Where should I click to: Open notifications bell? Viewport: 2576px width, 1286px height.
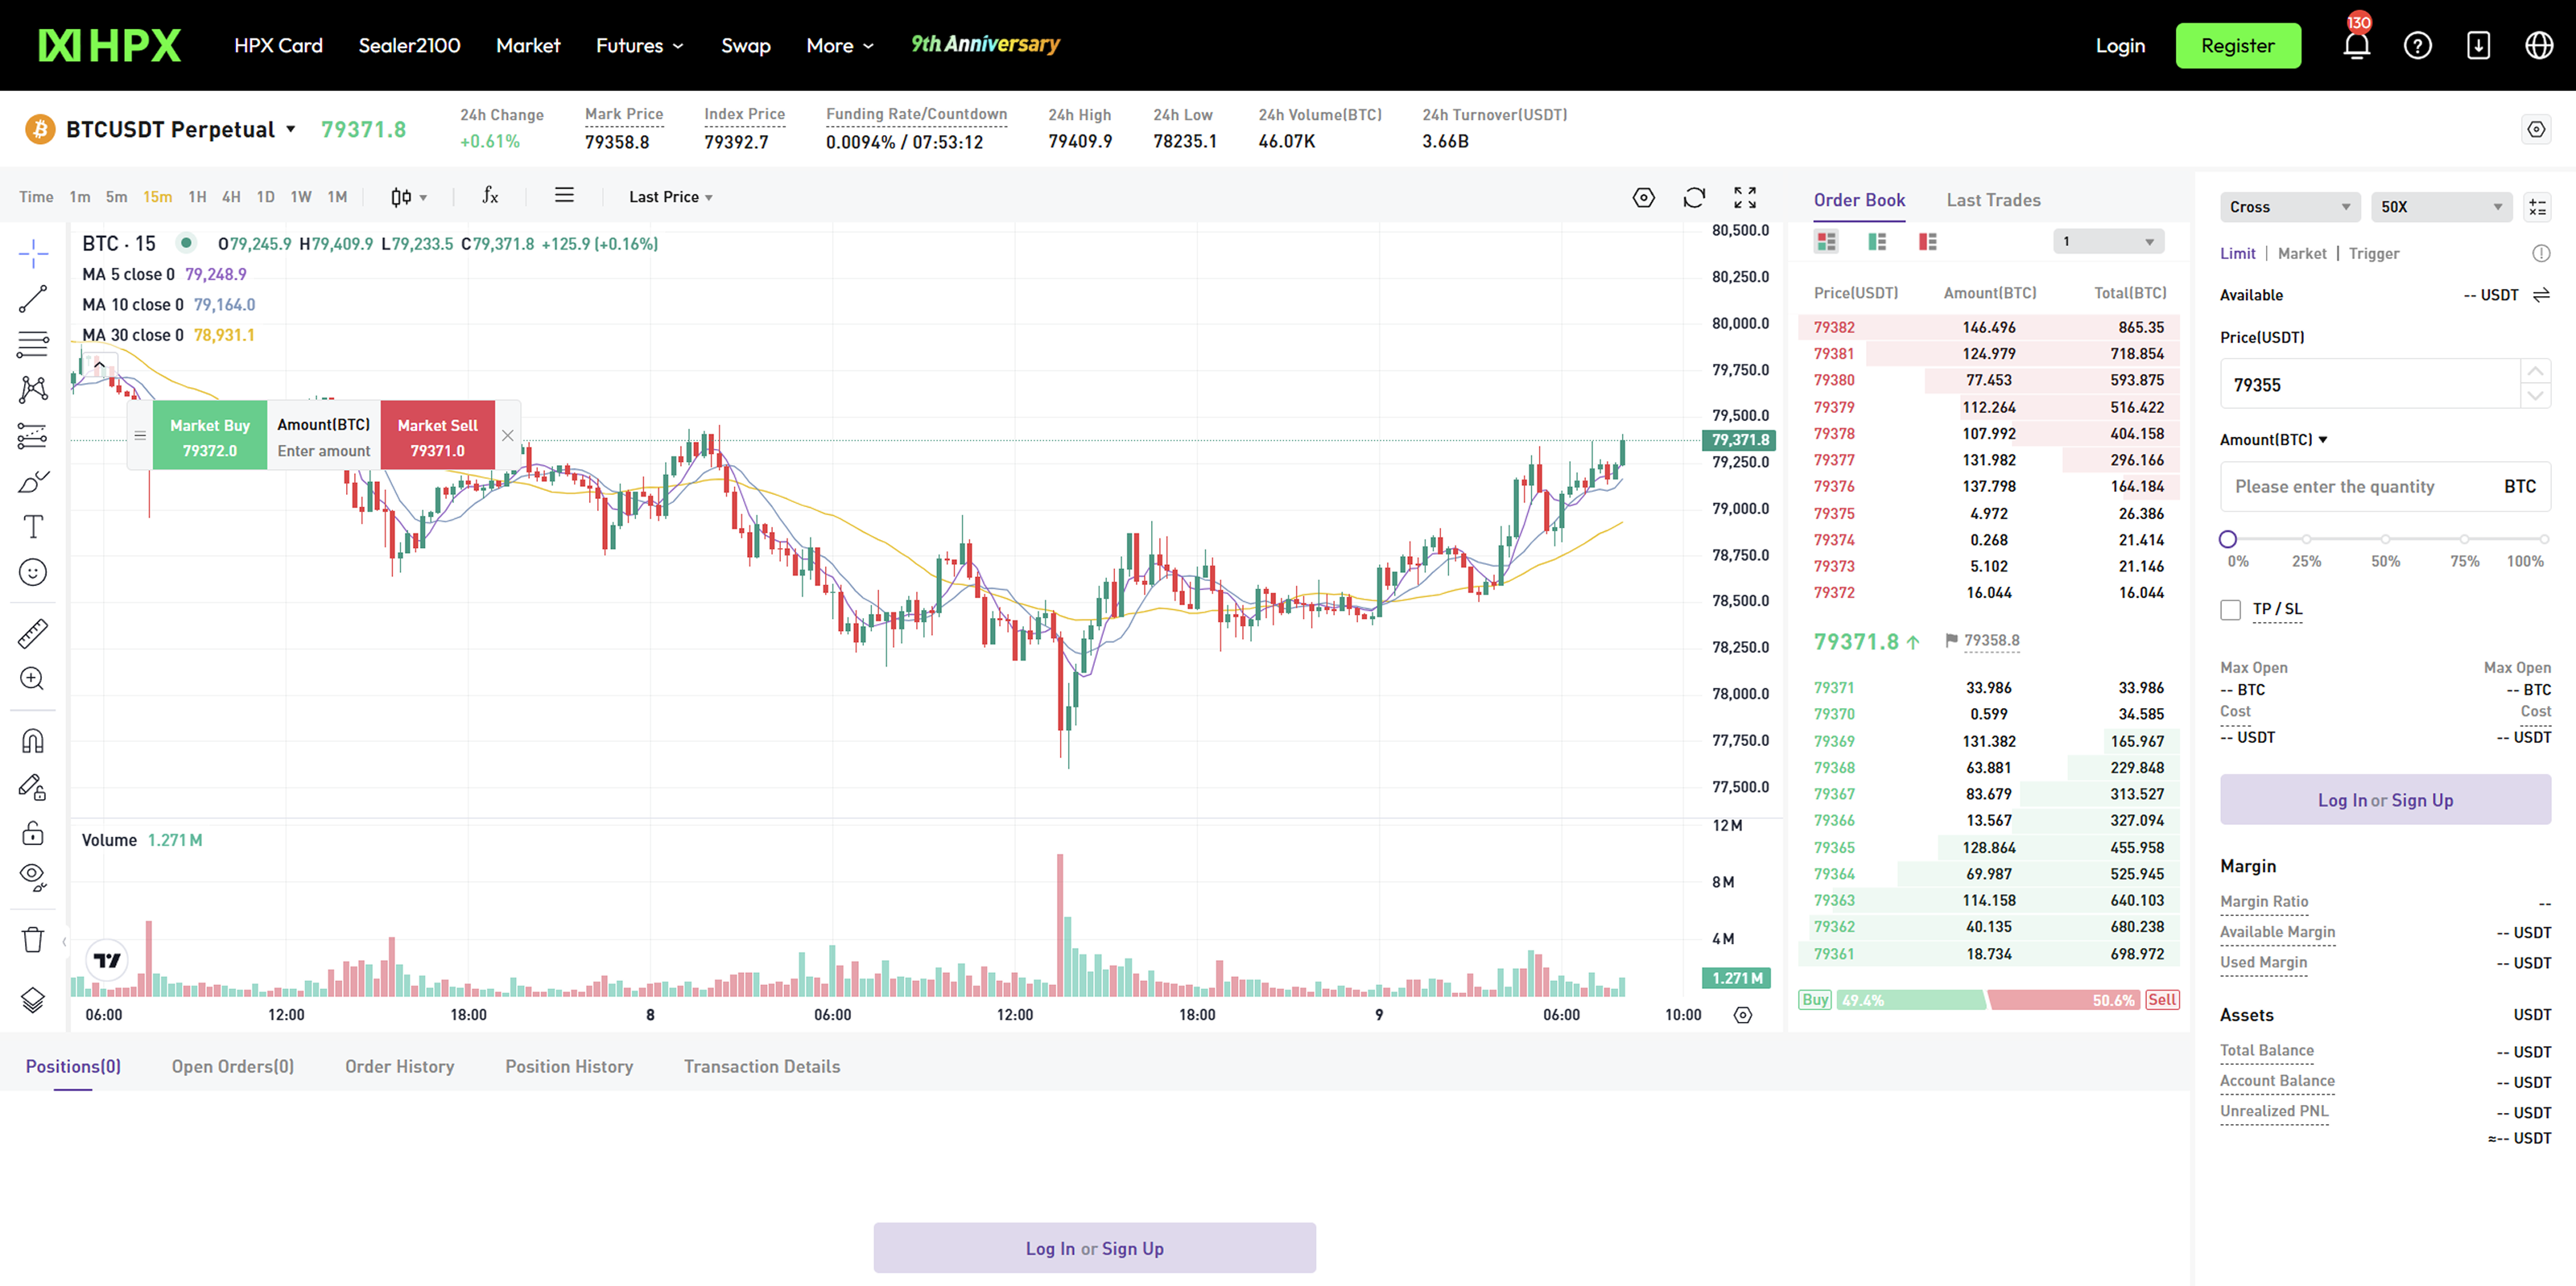point(2357,45)
